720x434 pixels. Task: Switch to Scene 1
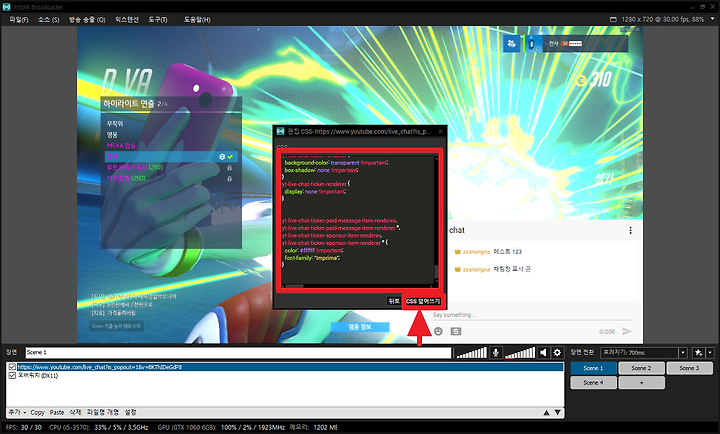tap(593, 368)
